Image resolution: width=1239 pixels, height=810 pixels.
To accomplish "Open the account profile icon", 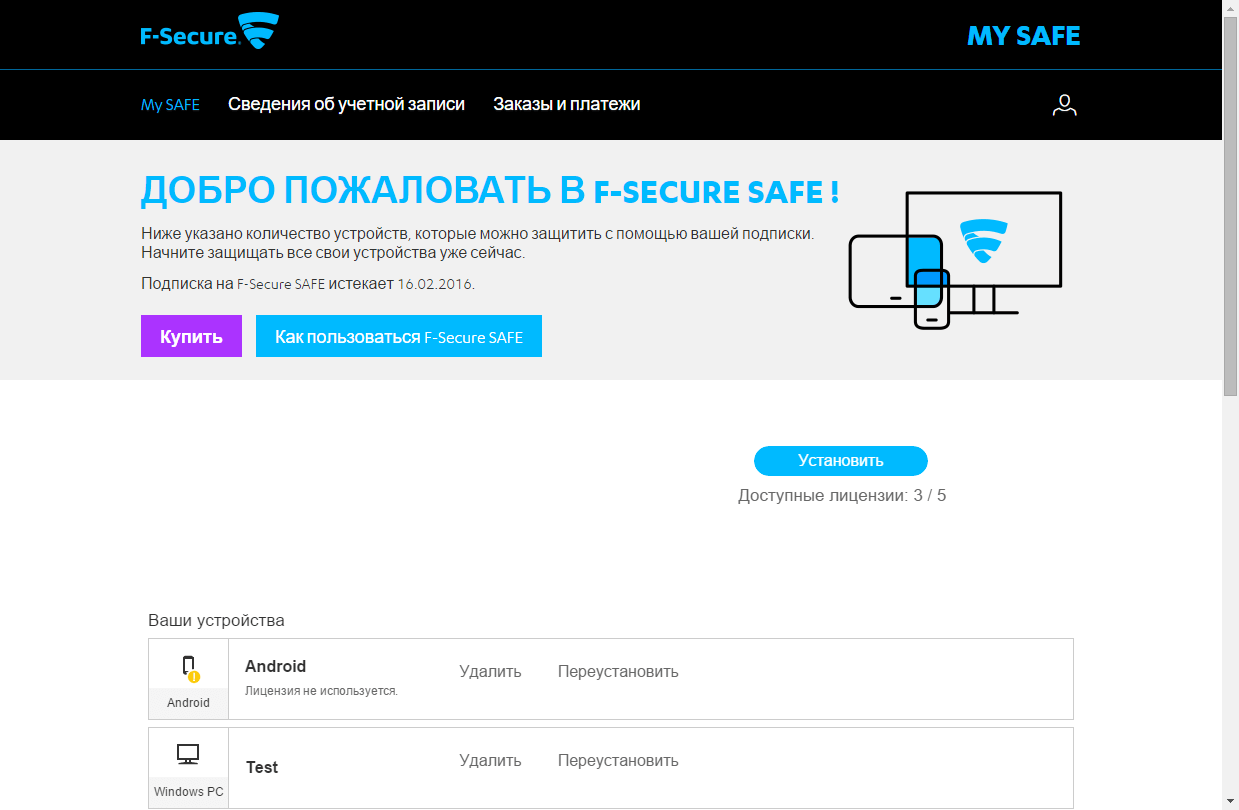I will click(1064, 104).
